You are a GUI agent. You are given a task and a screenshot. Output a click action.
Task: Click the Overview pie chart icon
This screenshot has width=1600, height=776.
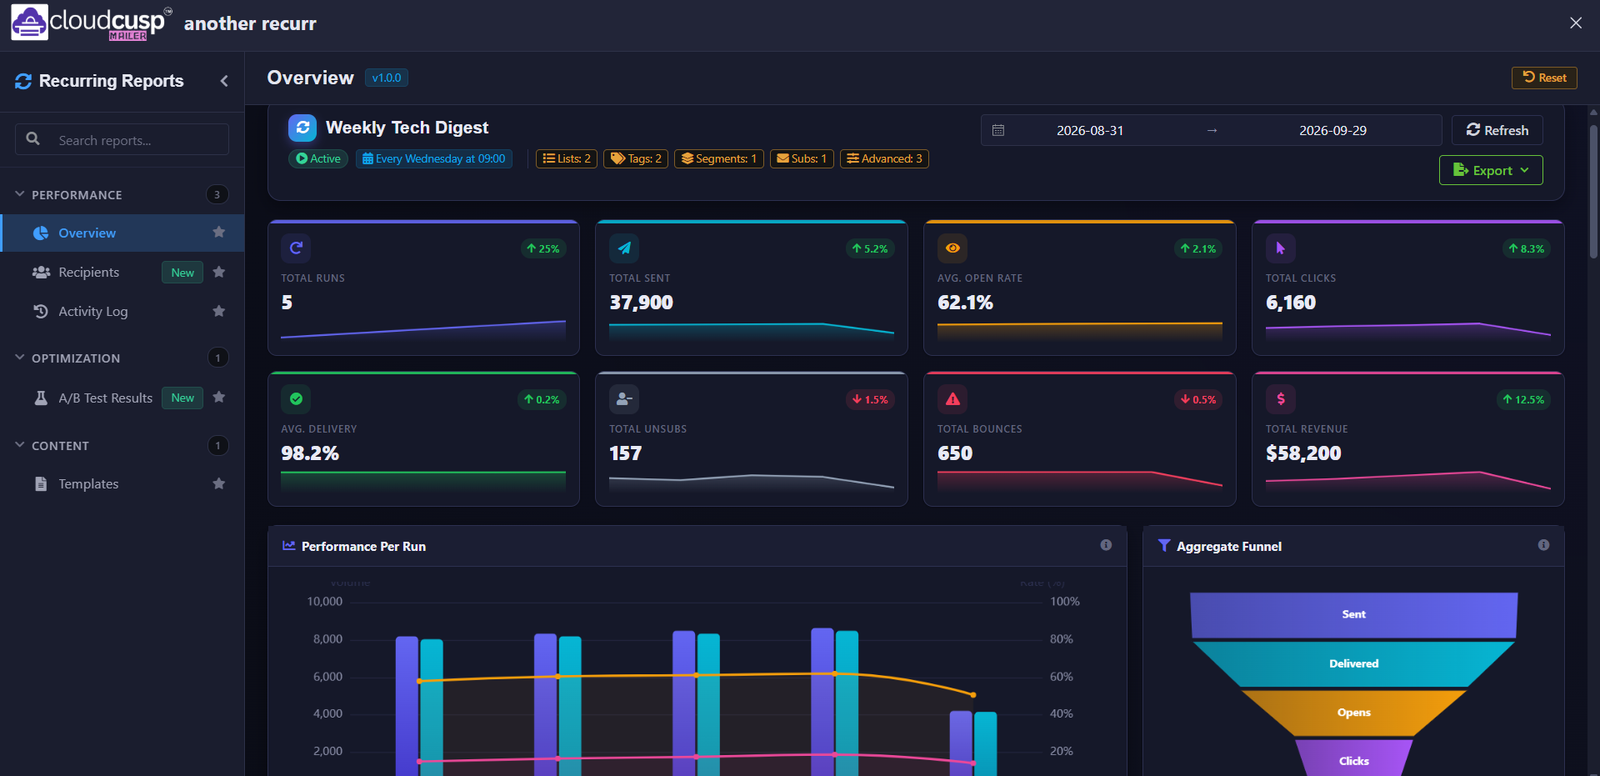coord(41,233)
